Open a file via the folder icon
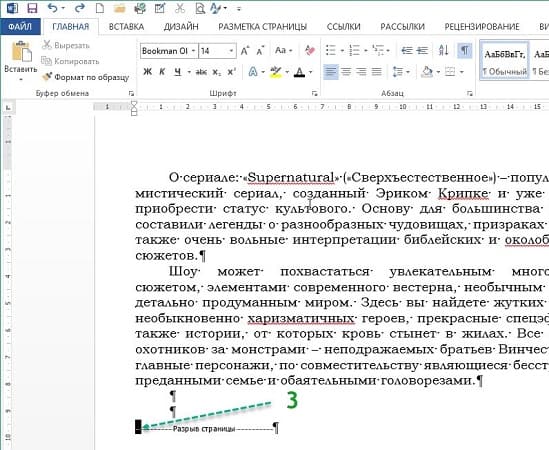The width and height of the screenshot is (549, 450). pos(119,8)
